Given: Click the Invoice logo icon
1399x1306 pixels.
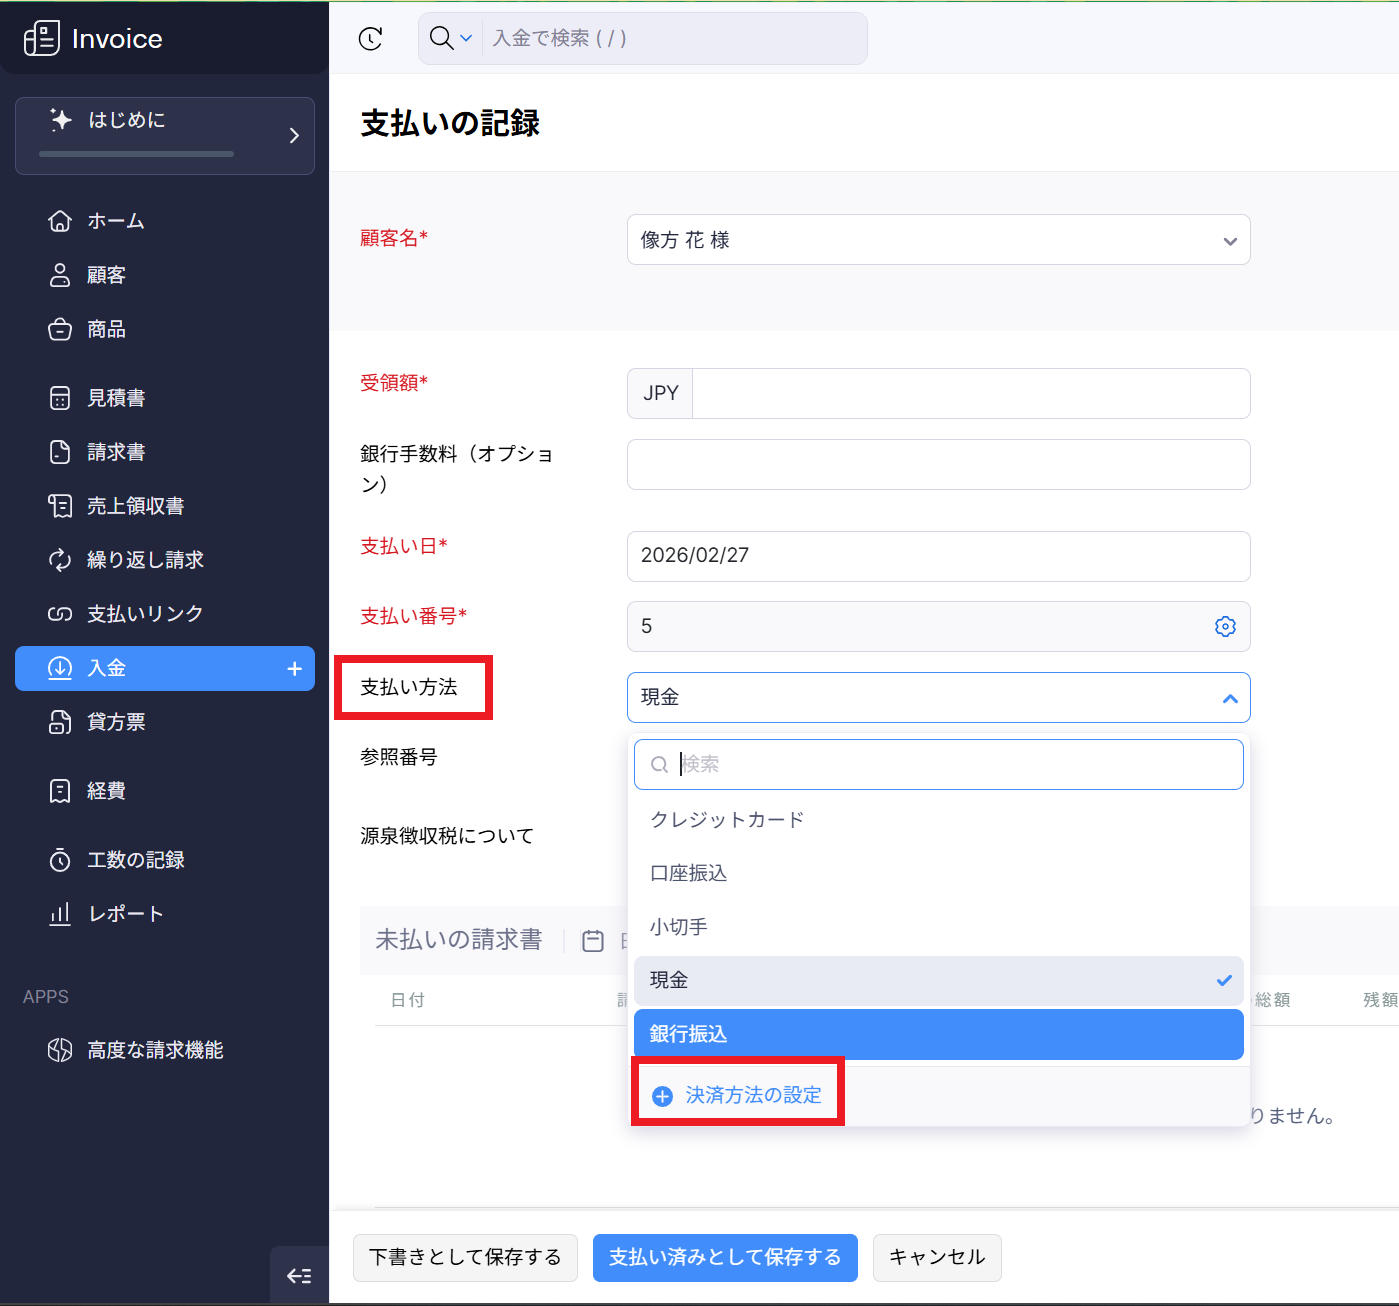Looking at the screenshot, I should (41, 39).
